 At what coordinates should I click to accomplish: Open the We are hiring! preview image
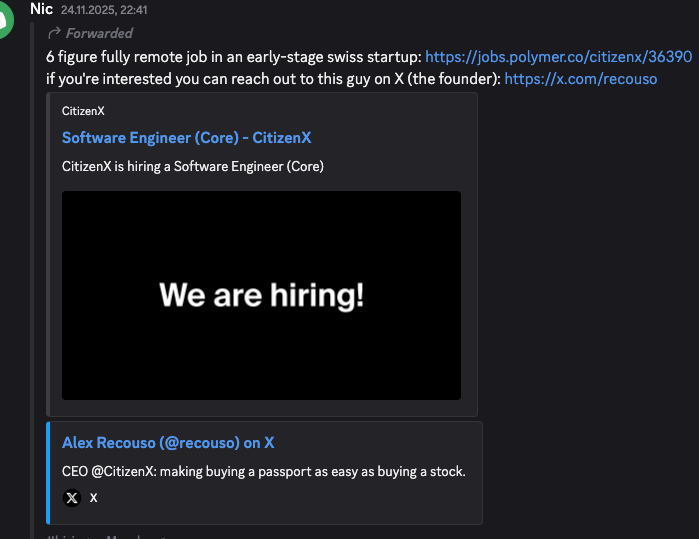pyautogui.click(x=261, y=295)
